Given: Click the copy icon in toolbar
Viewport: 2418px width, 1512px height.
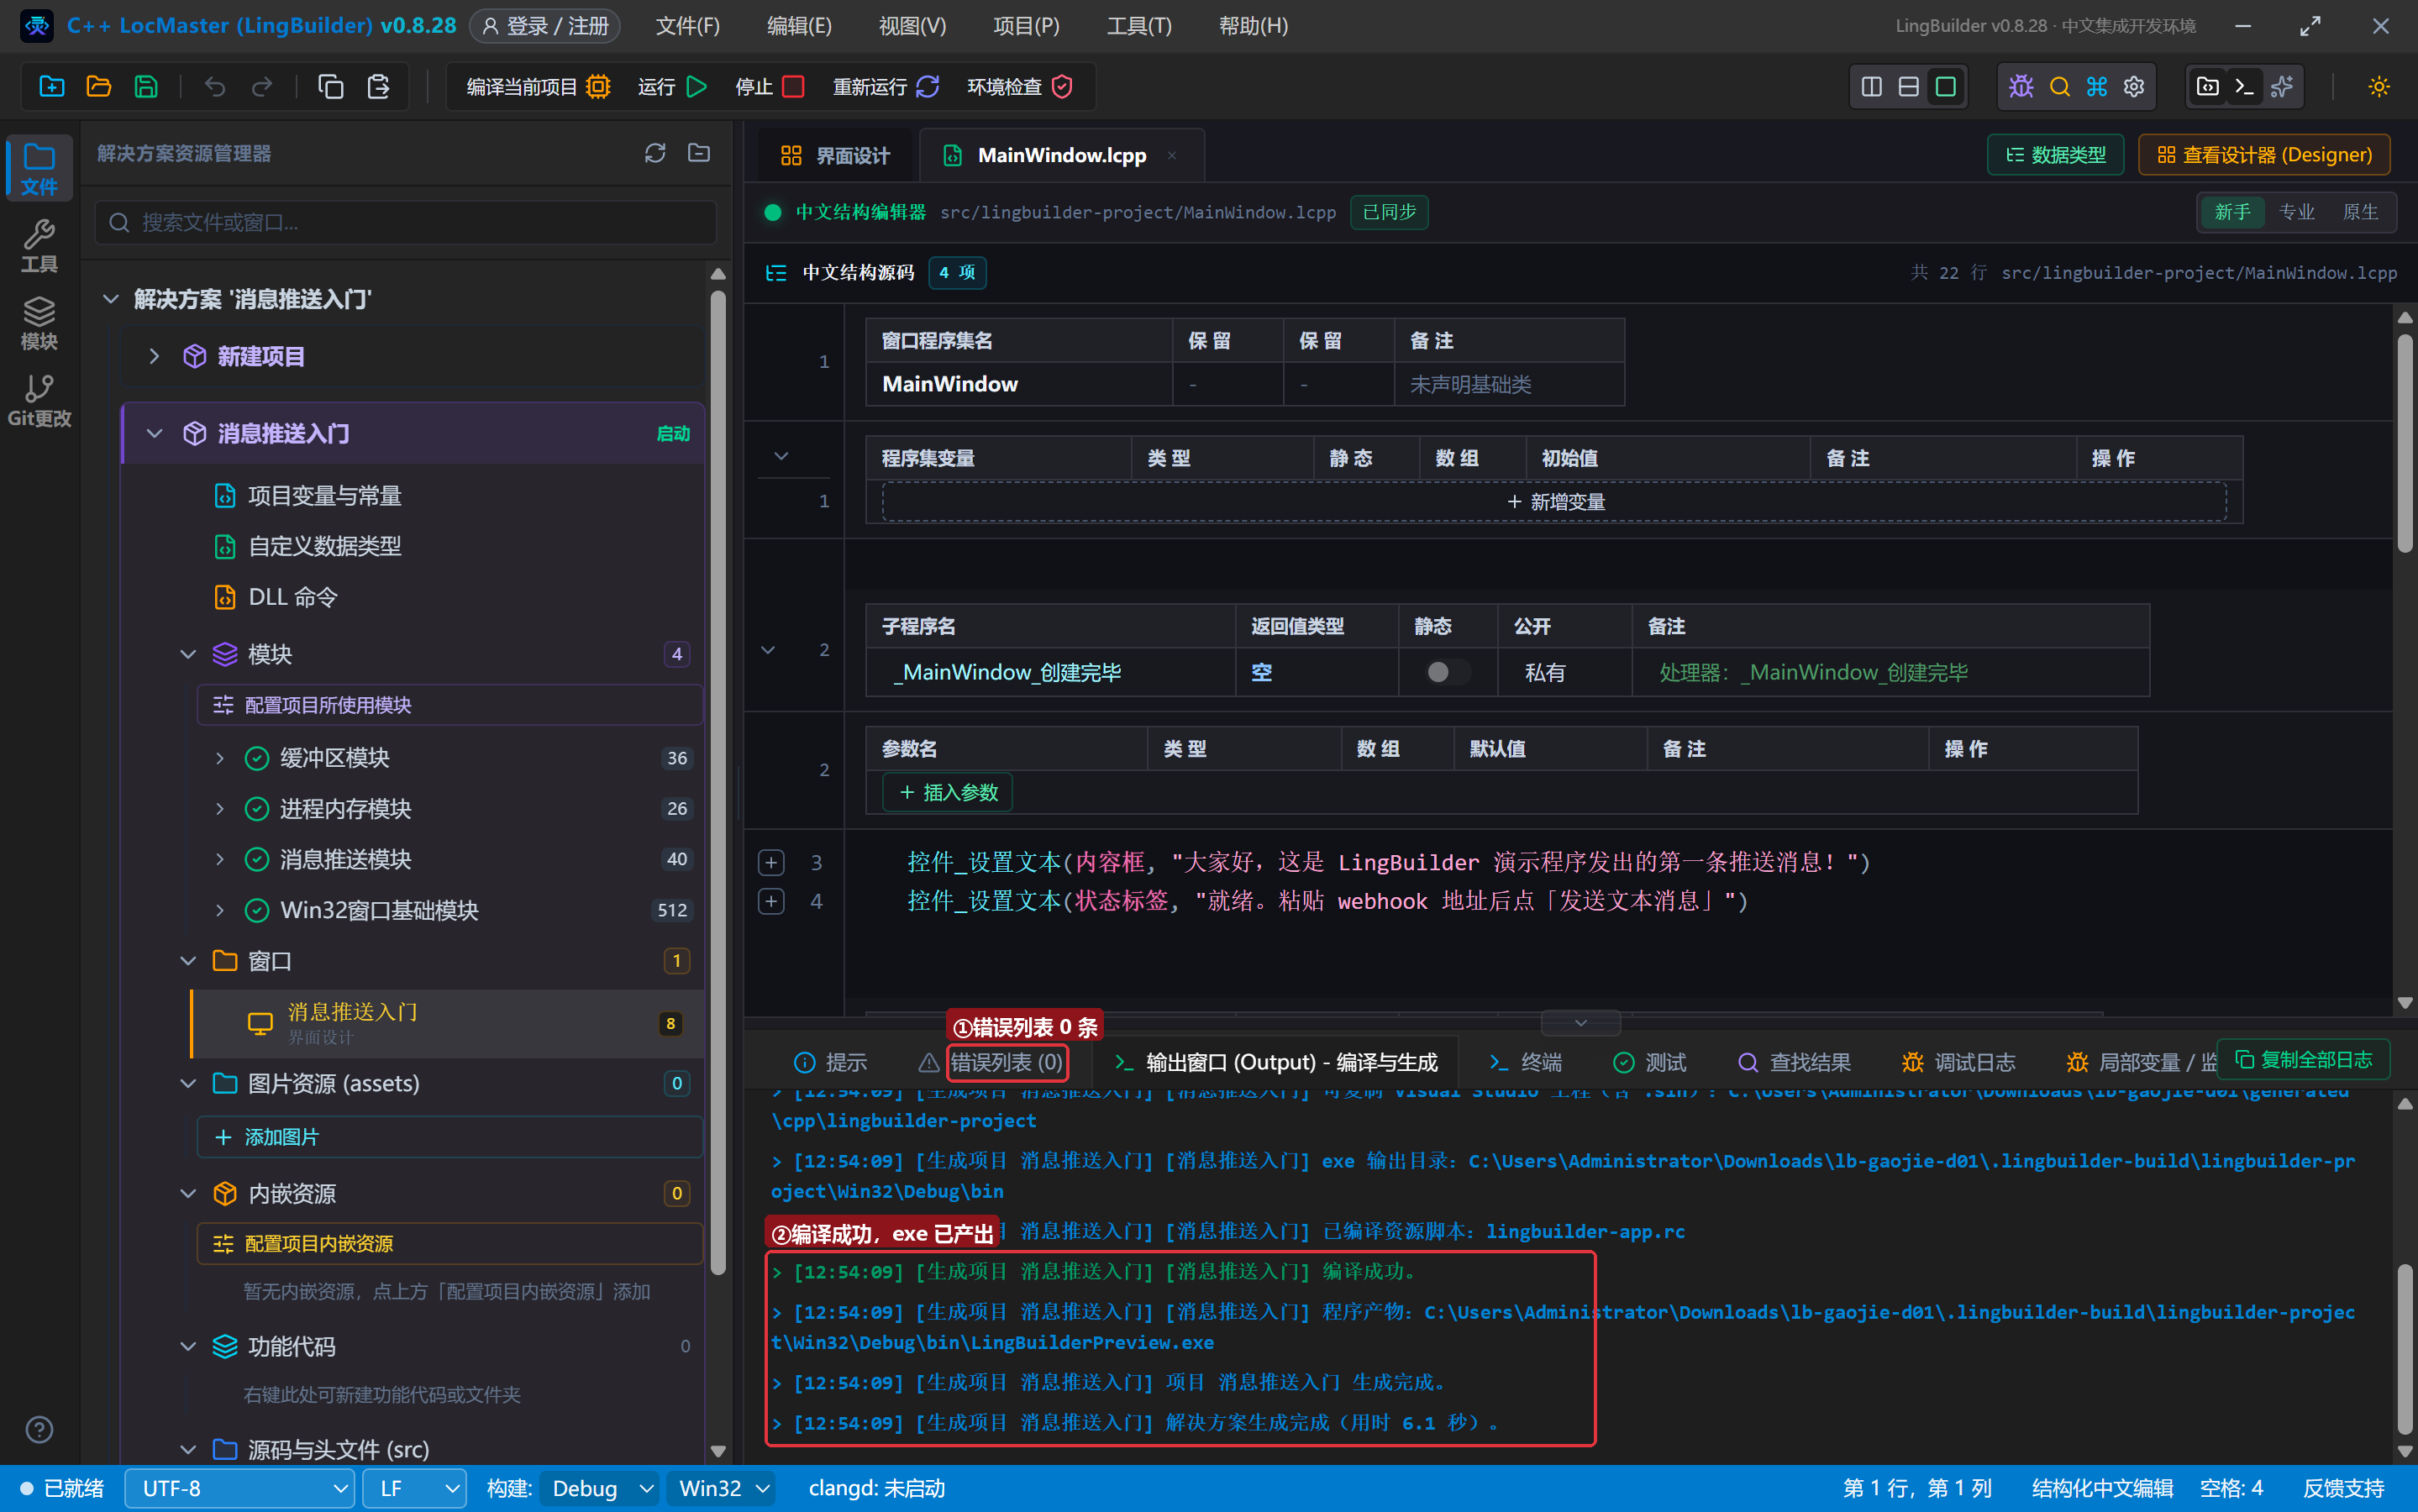Looking at the screenshot, I should 331,87.
